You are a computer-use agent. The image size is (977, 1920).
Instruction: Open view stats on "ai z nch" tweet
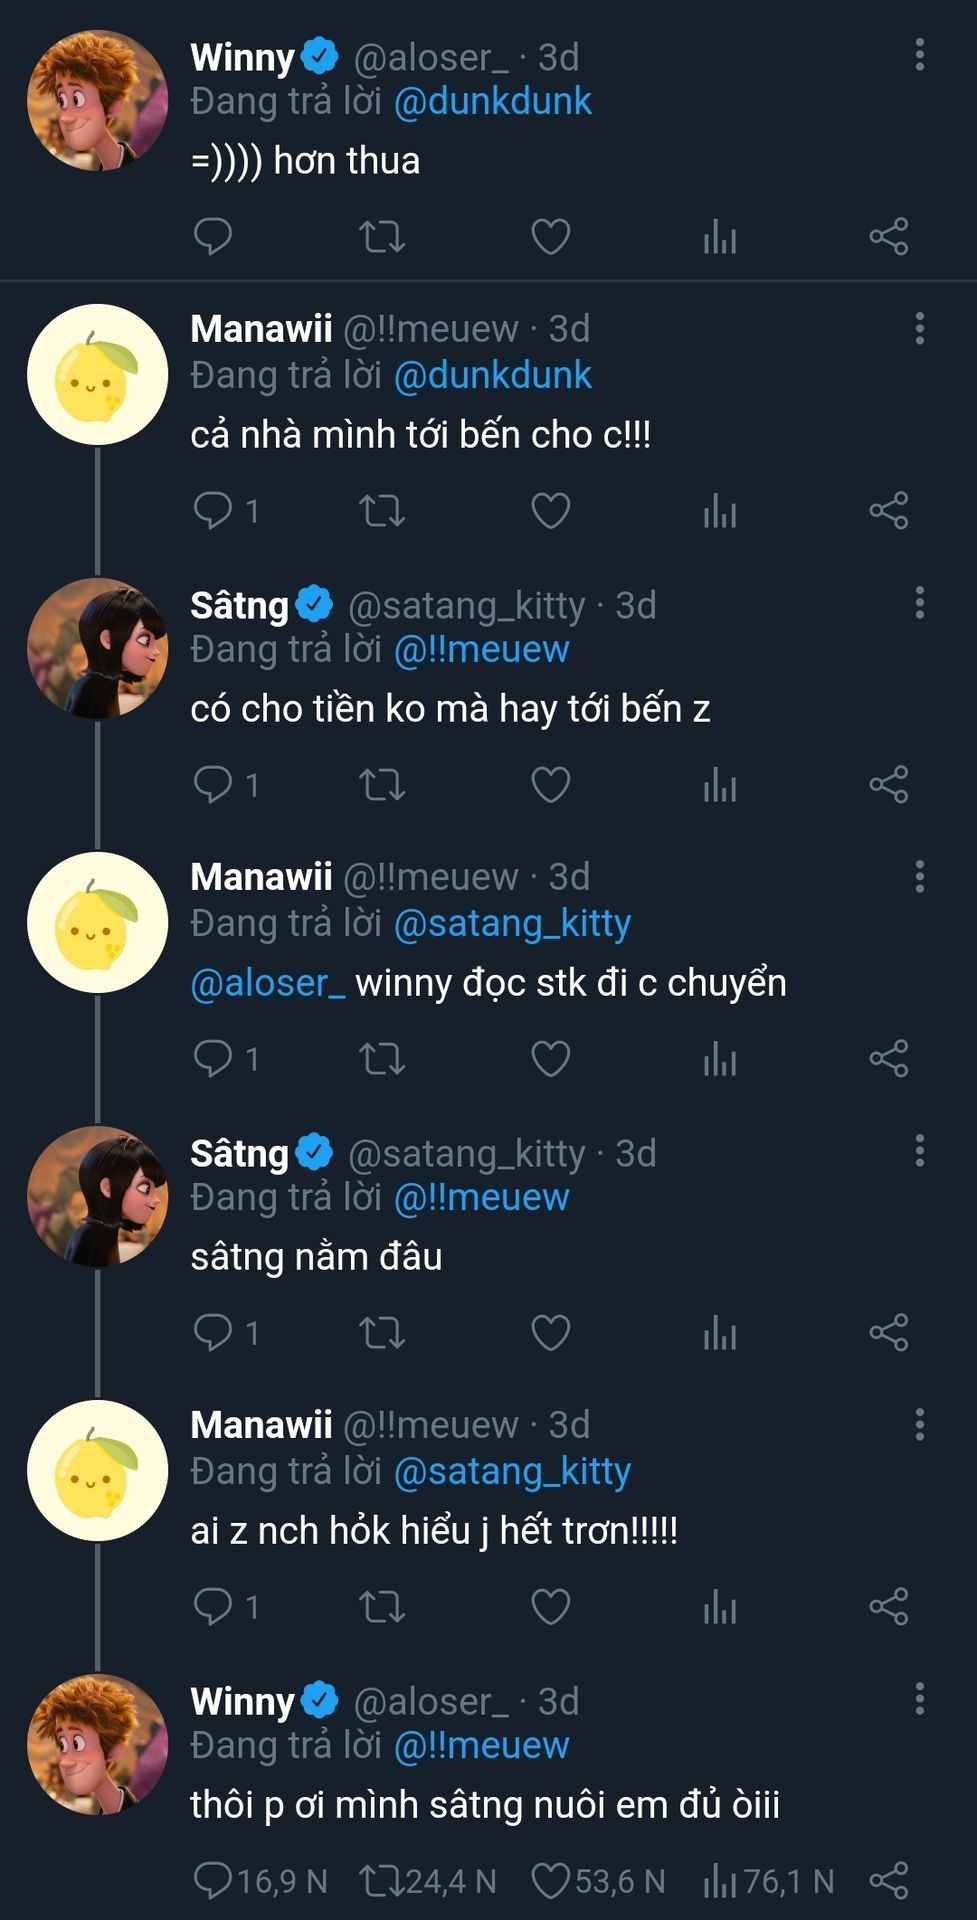[719, 1607]
